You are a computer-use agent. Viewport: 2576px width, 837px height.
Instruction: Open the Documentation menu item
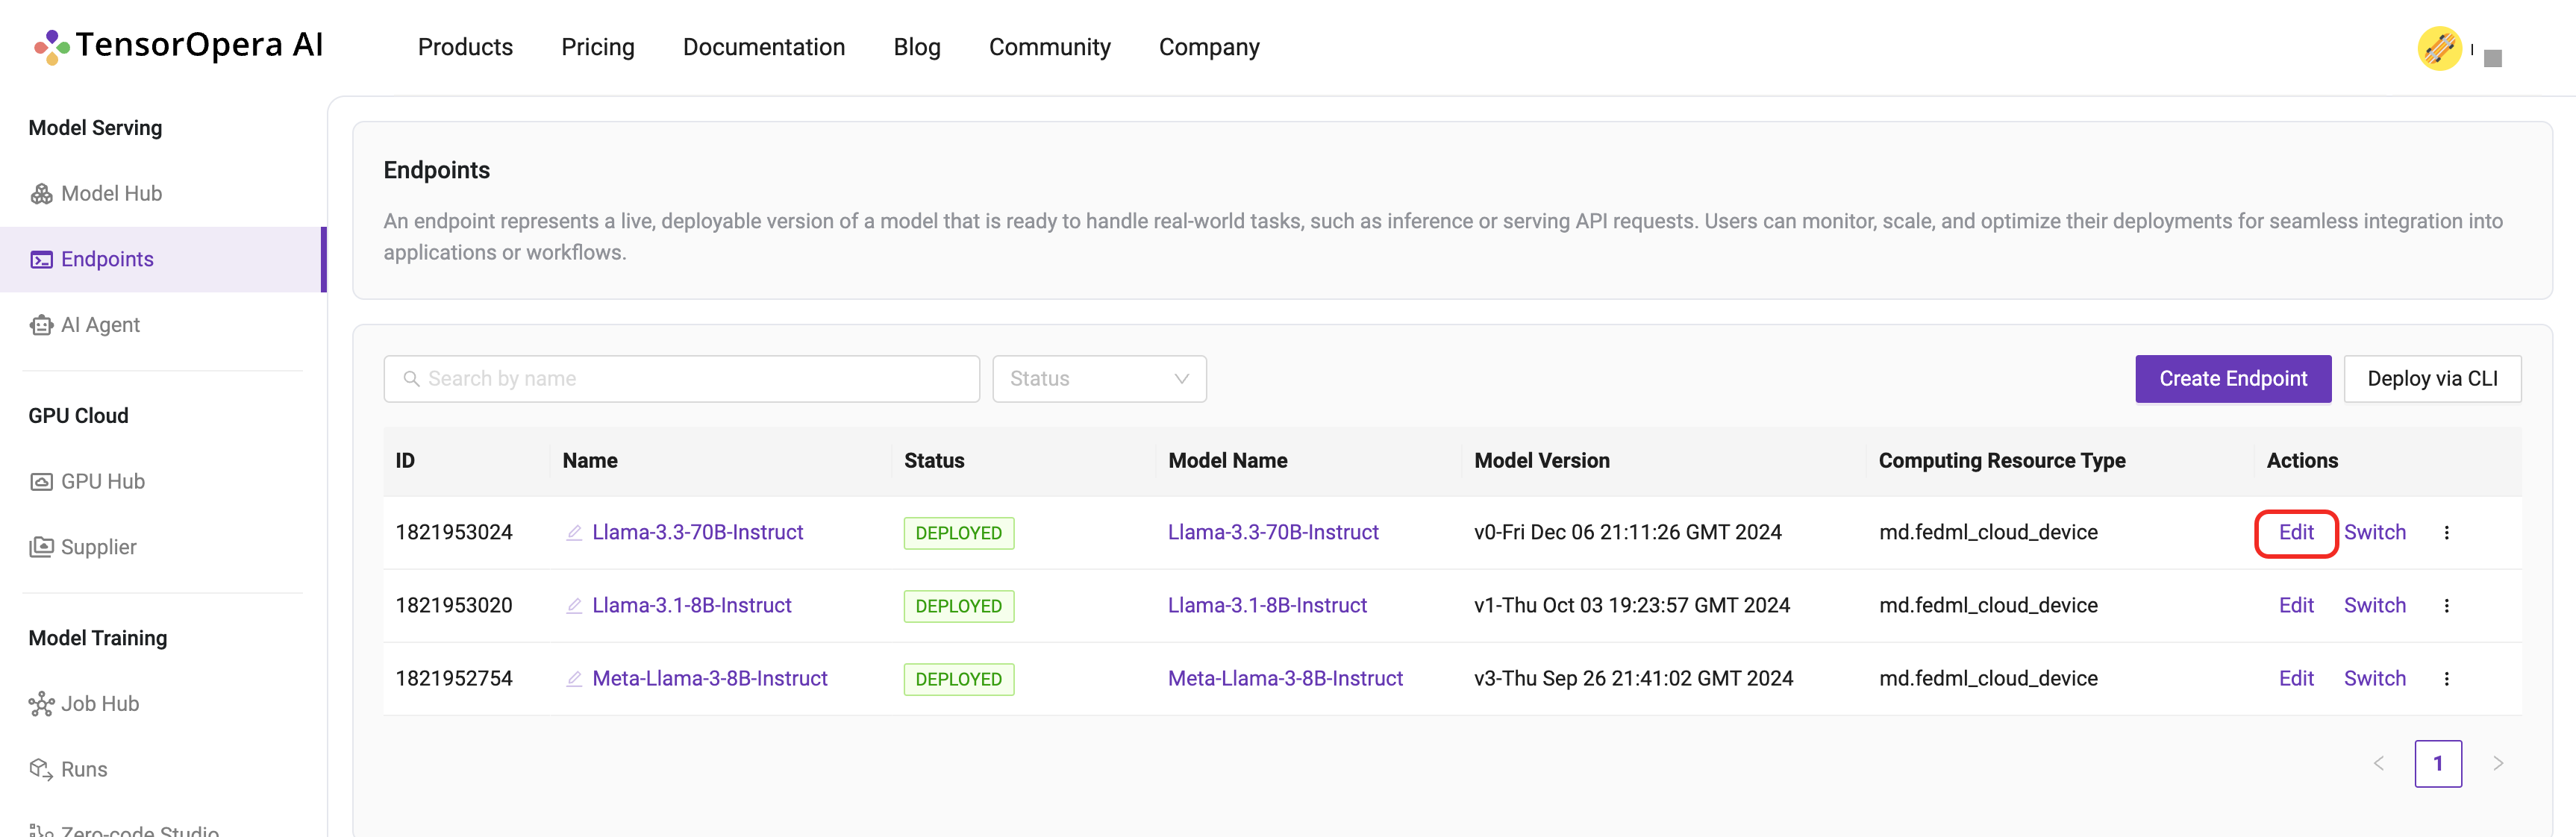764,47
